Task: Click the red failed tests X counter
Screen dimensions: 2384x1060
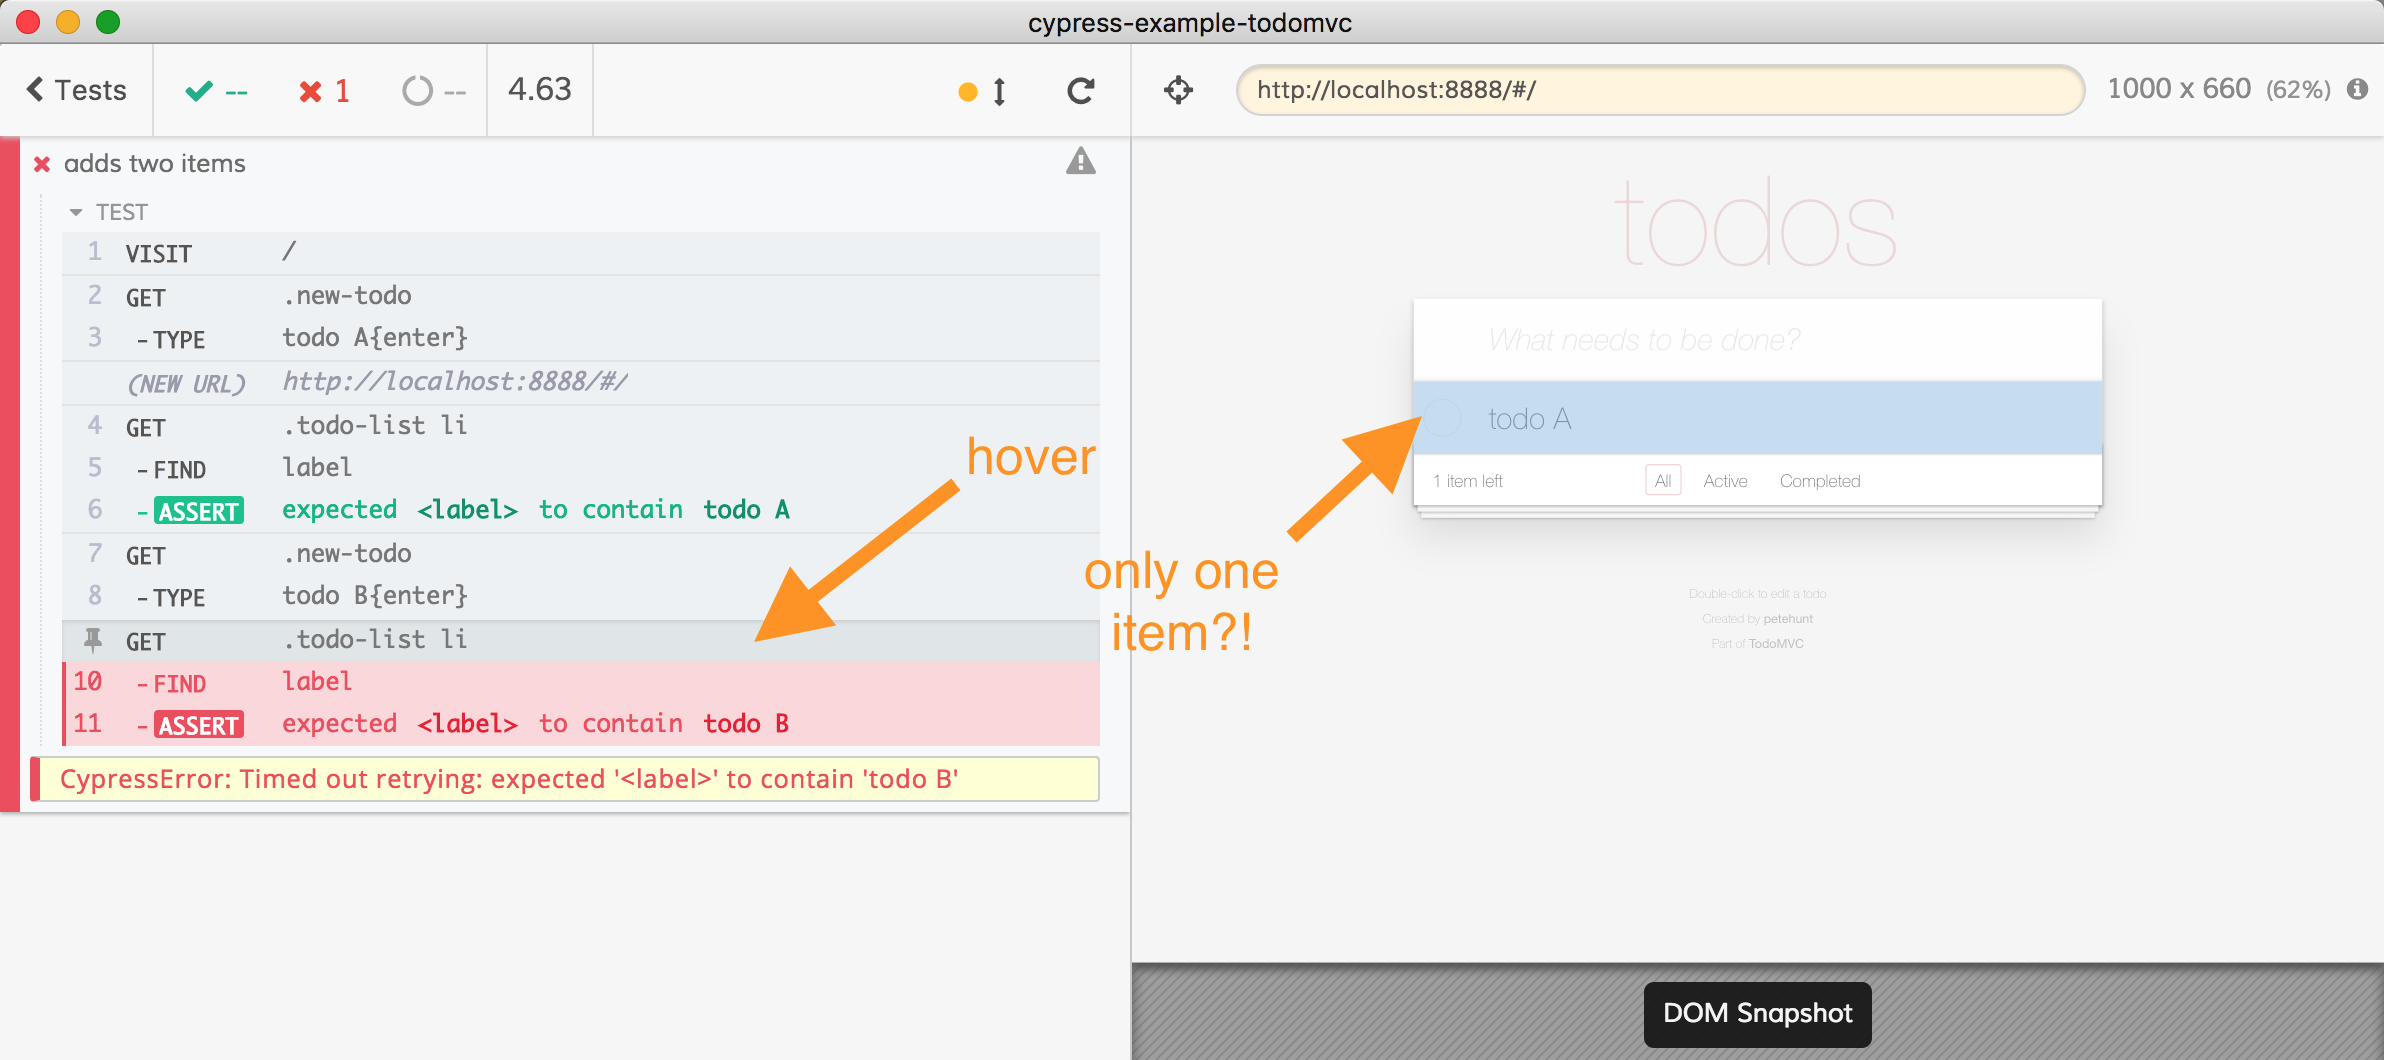Action: pyautogui.click(x=324, y=91)
